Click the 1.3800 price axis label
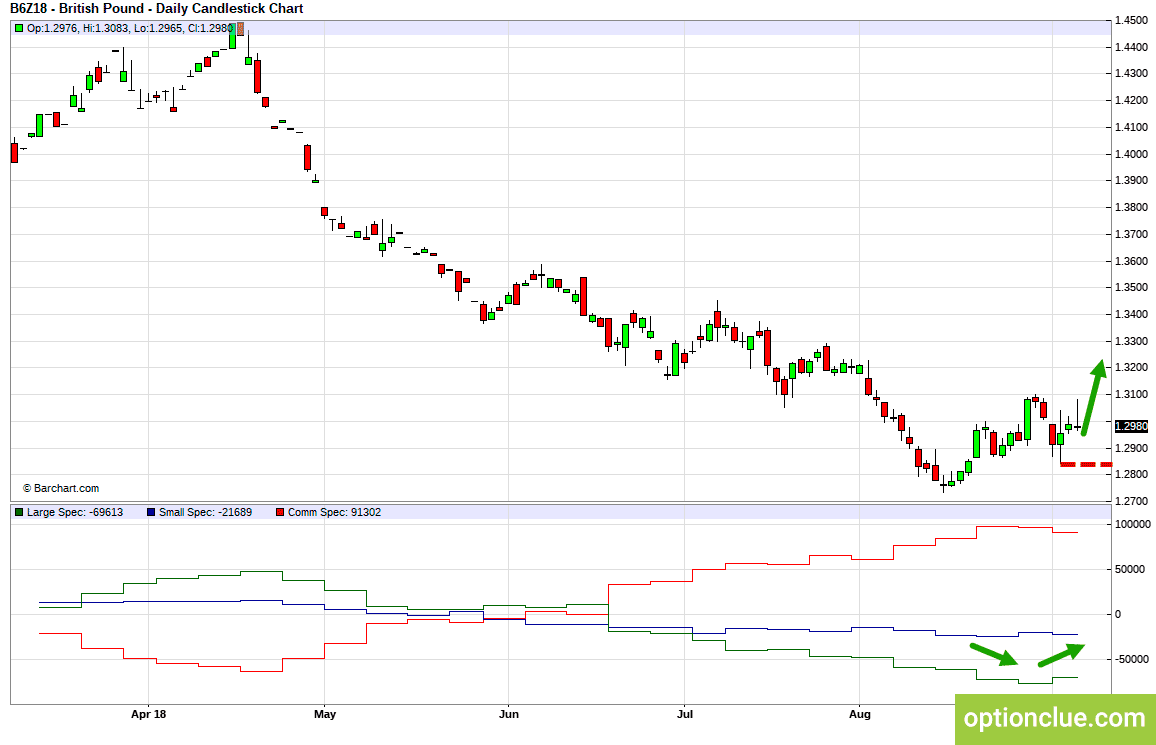 (1132, 207)
